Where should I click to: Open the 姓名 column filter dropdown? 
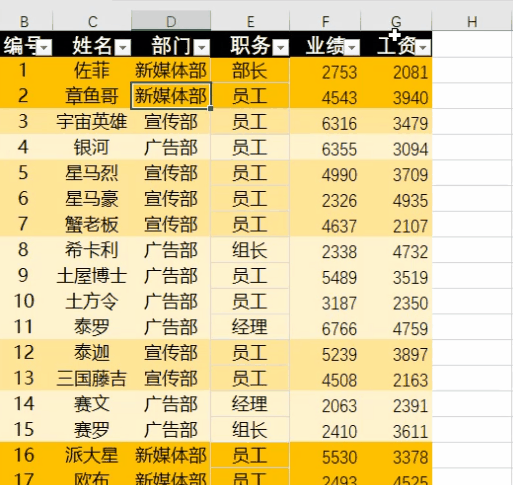(x=123, y=48)
